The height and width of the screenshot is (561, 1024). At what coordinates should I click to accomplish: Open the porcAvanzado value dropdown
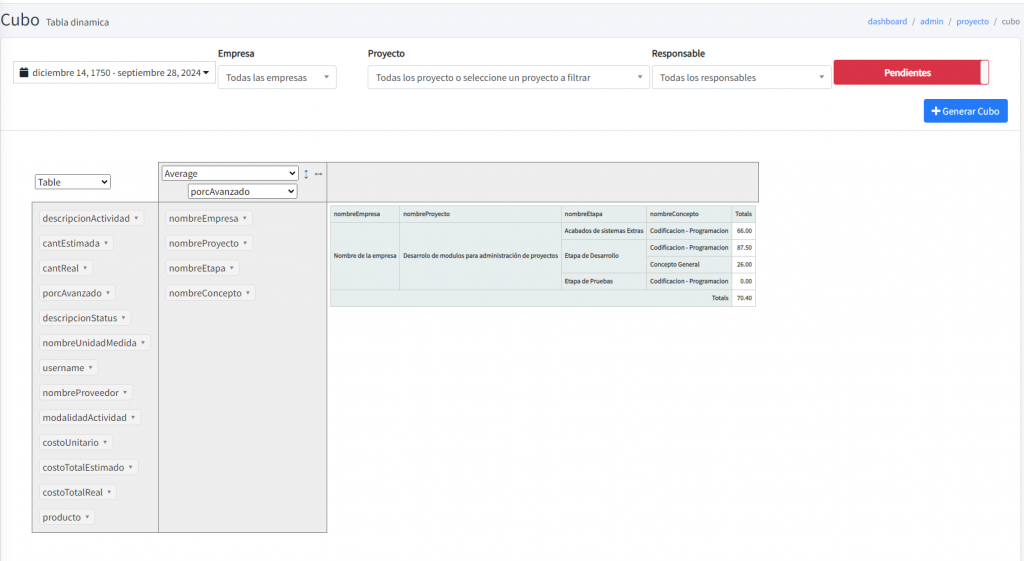tap(242, 191)
